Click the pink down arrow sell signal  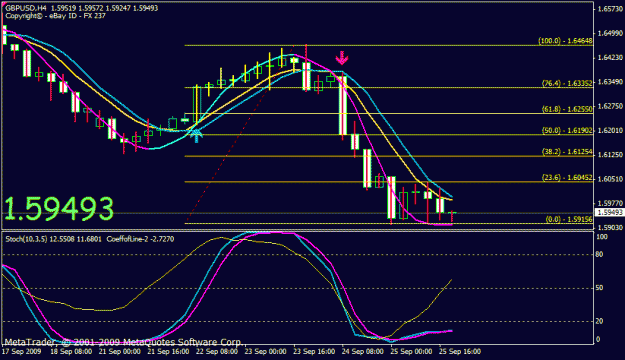pyautogui.click(x=342, y=58)
